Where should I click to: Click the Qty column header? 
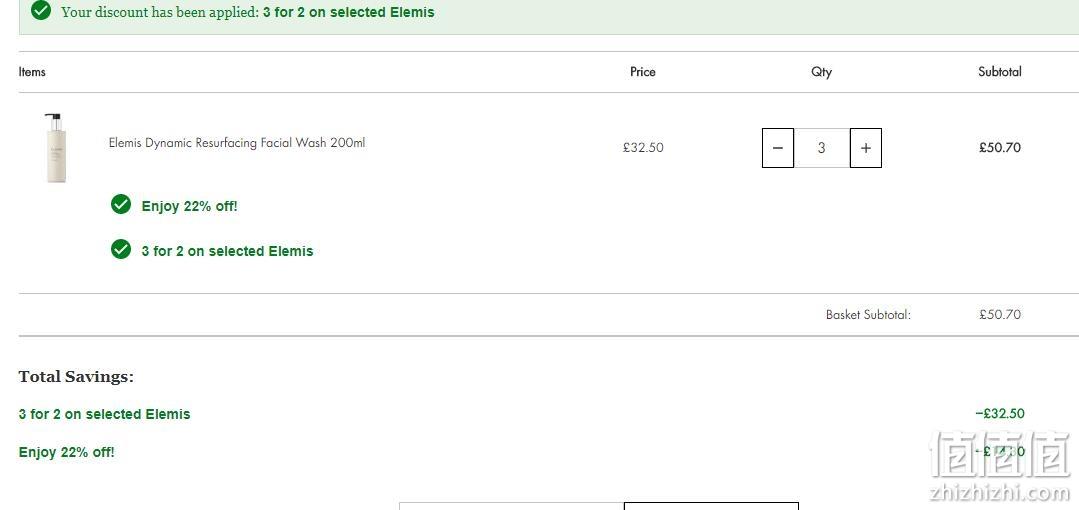821,72
